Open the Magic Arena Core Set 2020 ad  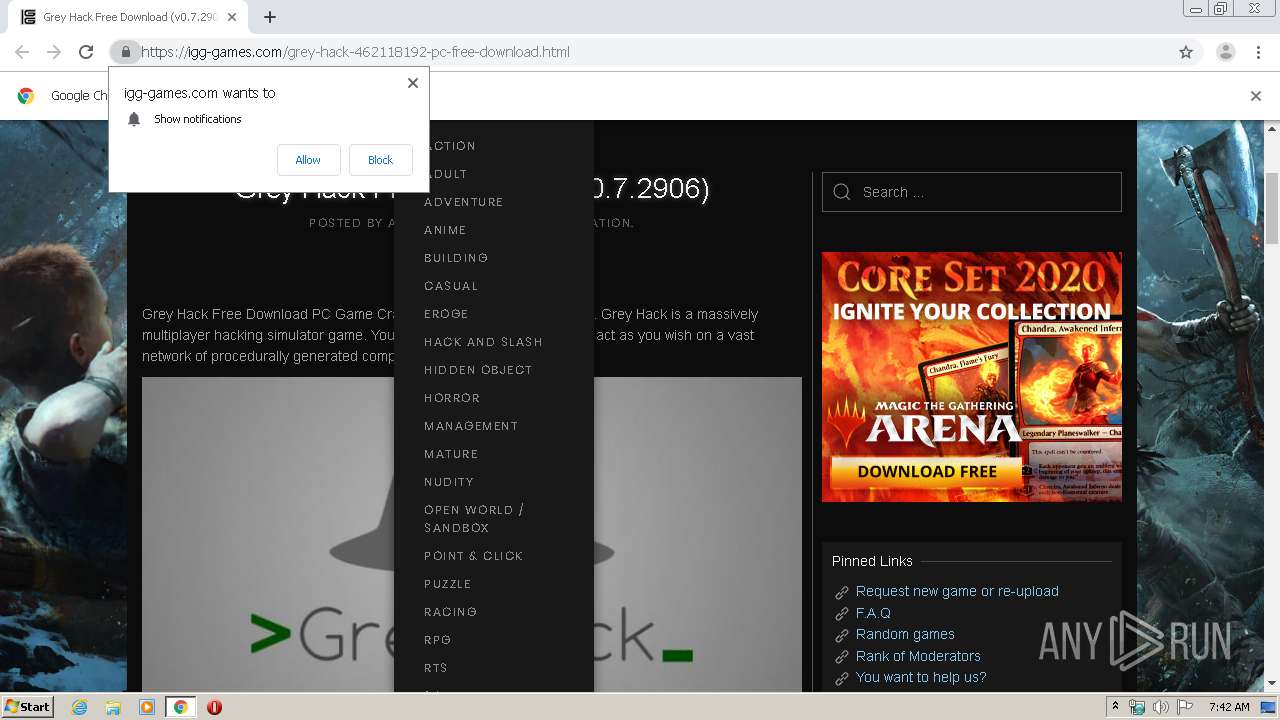[x=972, y=377]
